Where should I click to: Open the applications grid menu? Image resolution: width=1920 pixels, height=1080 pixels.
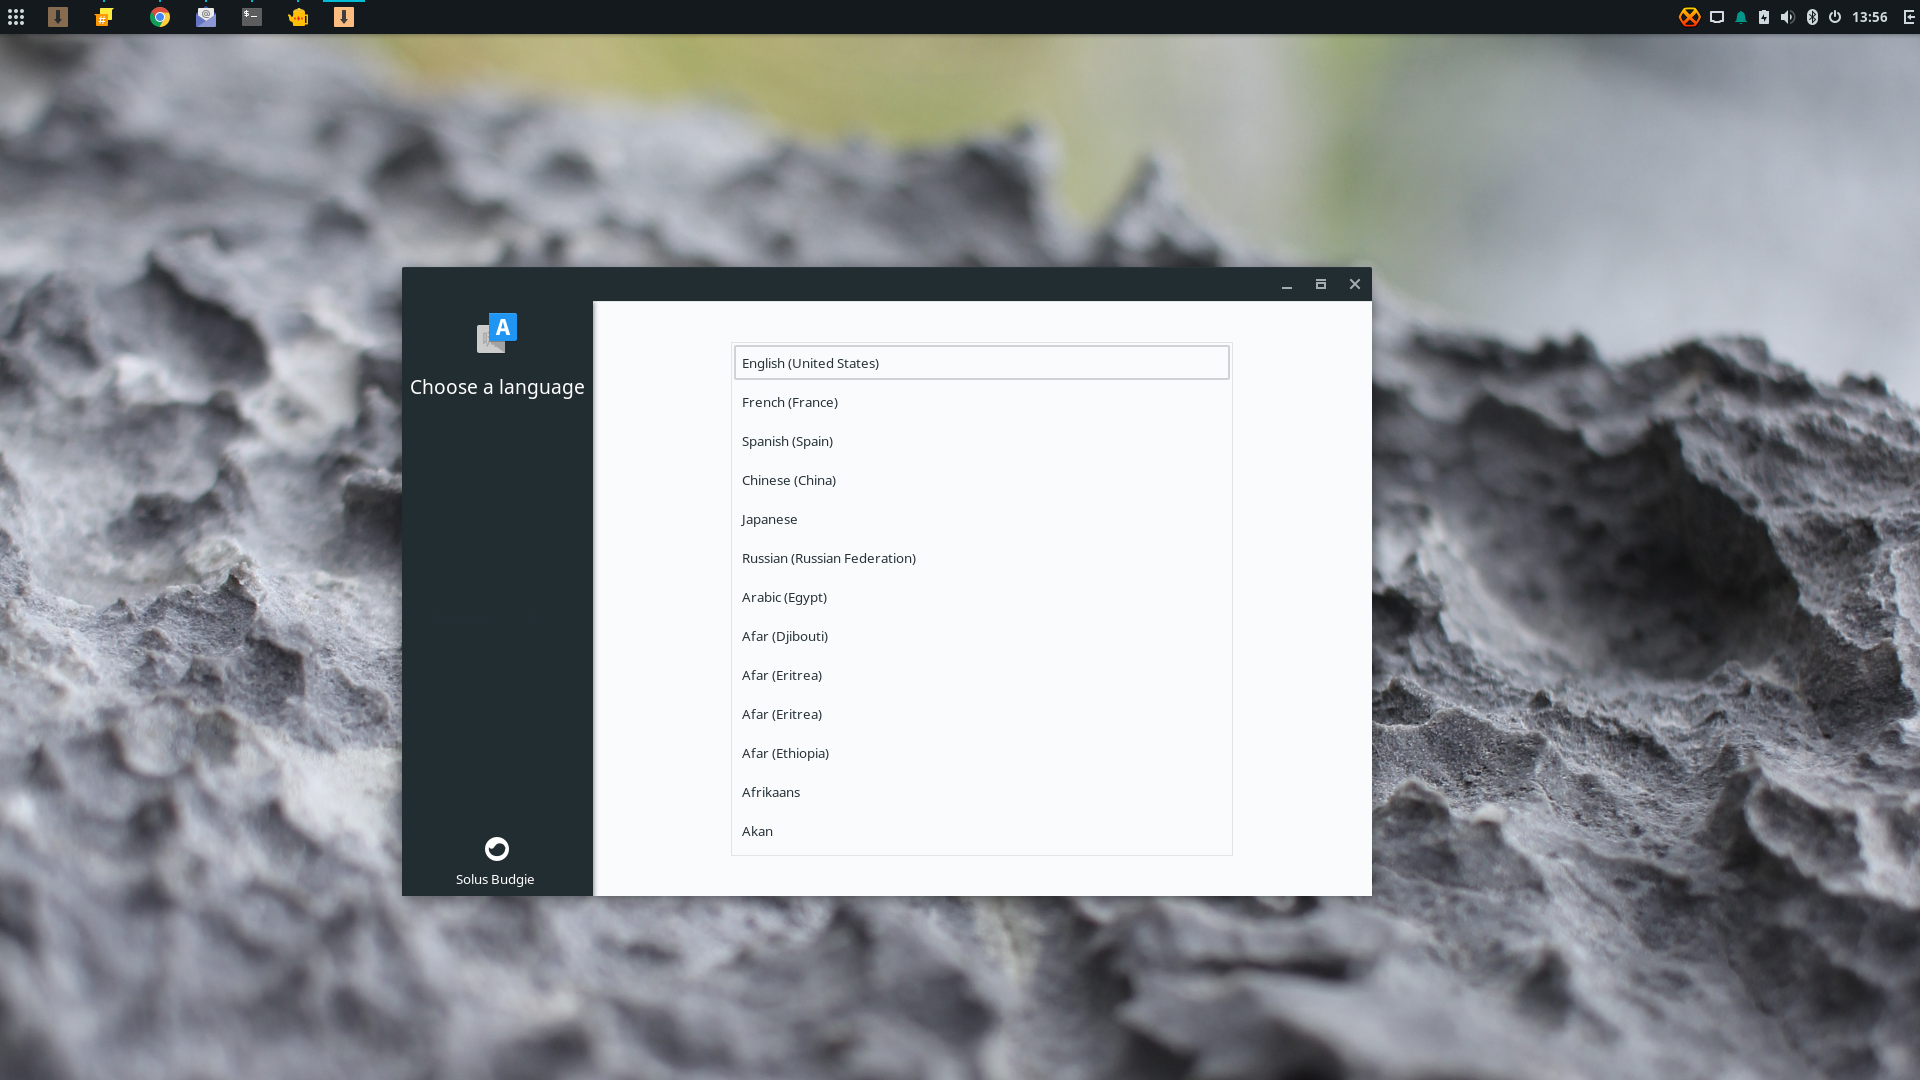pyautogui.click(x=16, y=17)
